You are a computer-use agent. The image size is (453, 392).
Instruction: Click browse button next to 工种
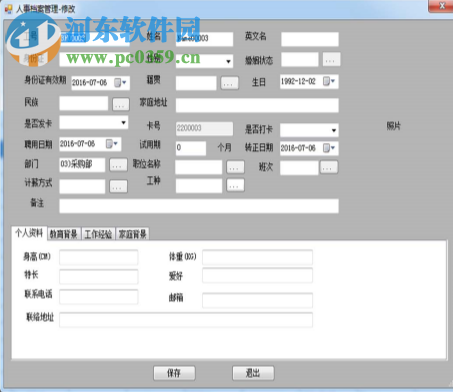tap(235, 185)
